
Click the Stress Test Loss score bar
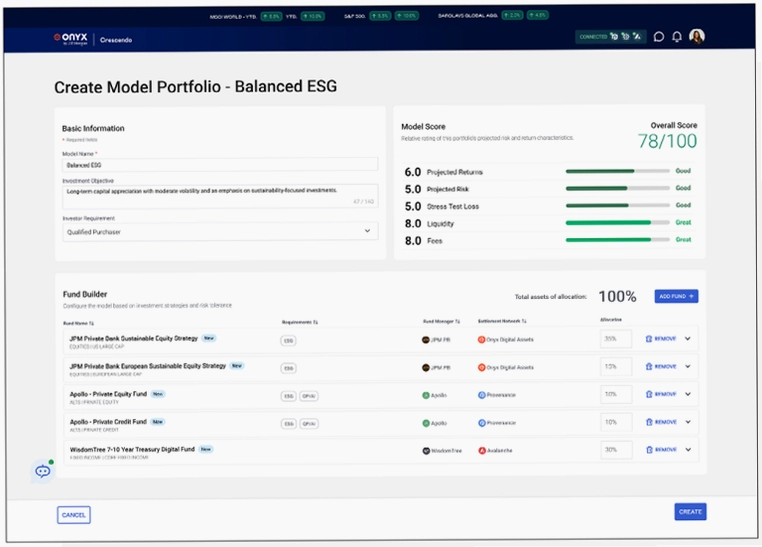coord(618,205)
